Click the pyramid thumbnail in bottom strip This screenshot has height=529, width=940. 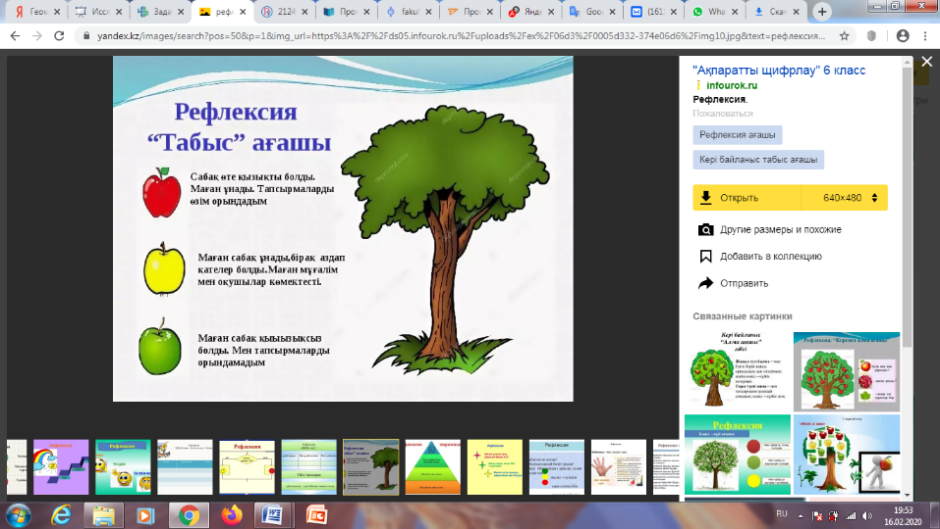[x=431, y=466]
